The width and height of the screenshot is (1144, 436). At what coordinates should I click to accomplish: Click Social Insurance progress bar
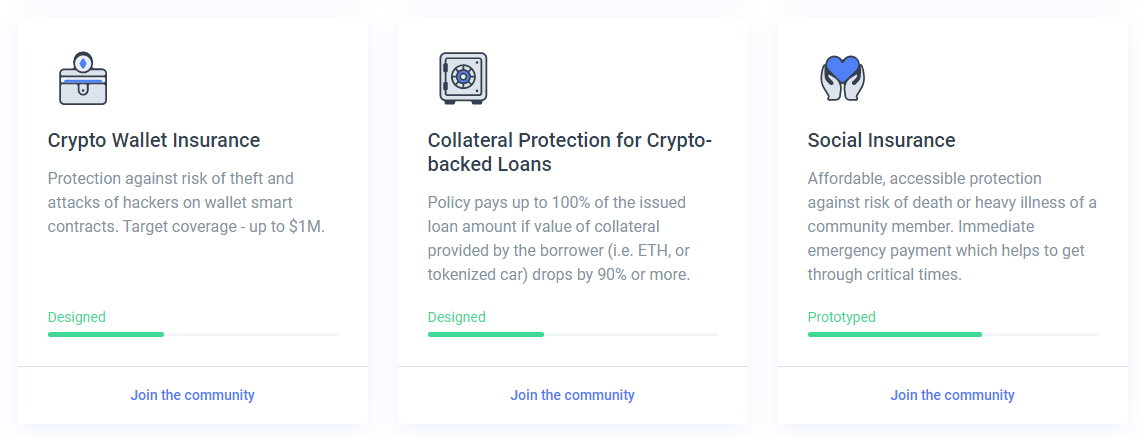pyautogui.click(x=952, y=334)
